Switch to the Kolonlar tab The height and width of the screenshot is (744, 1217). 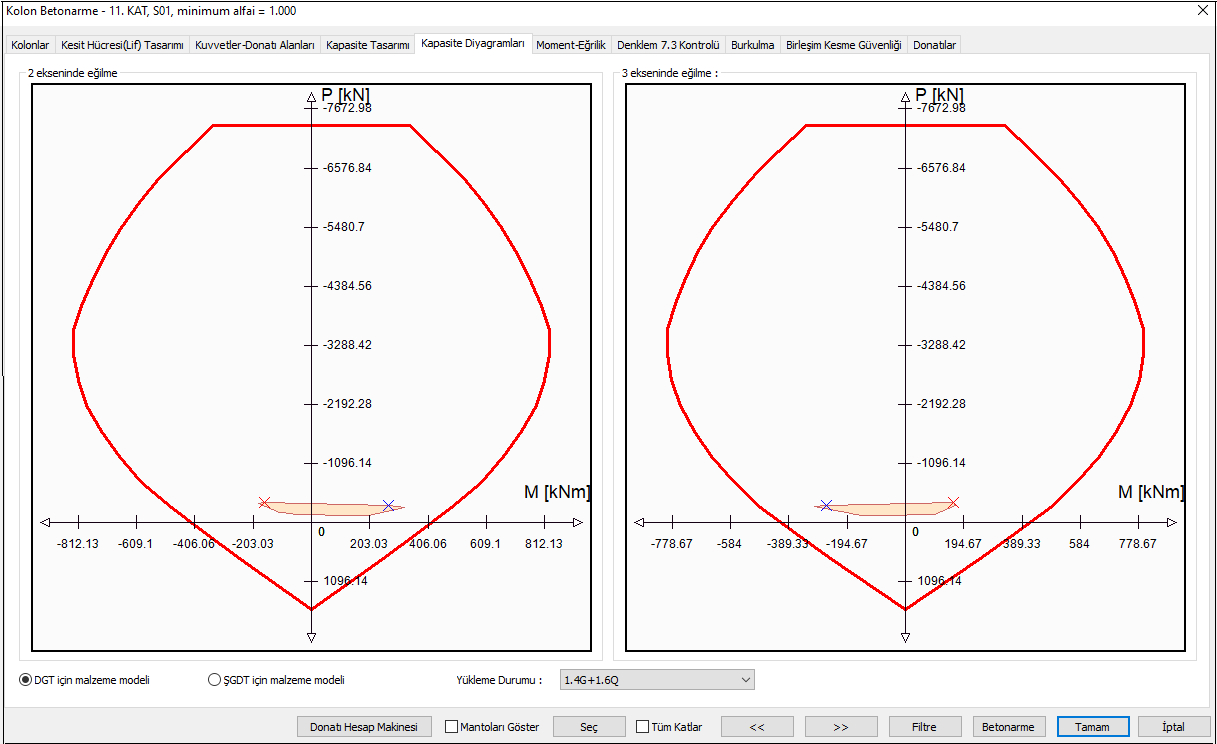pos(30,45)
